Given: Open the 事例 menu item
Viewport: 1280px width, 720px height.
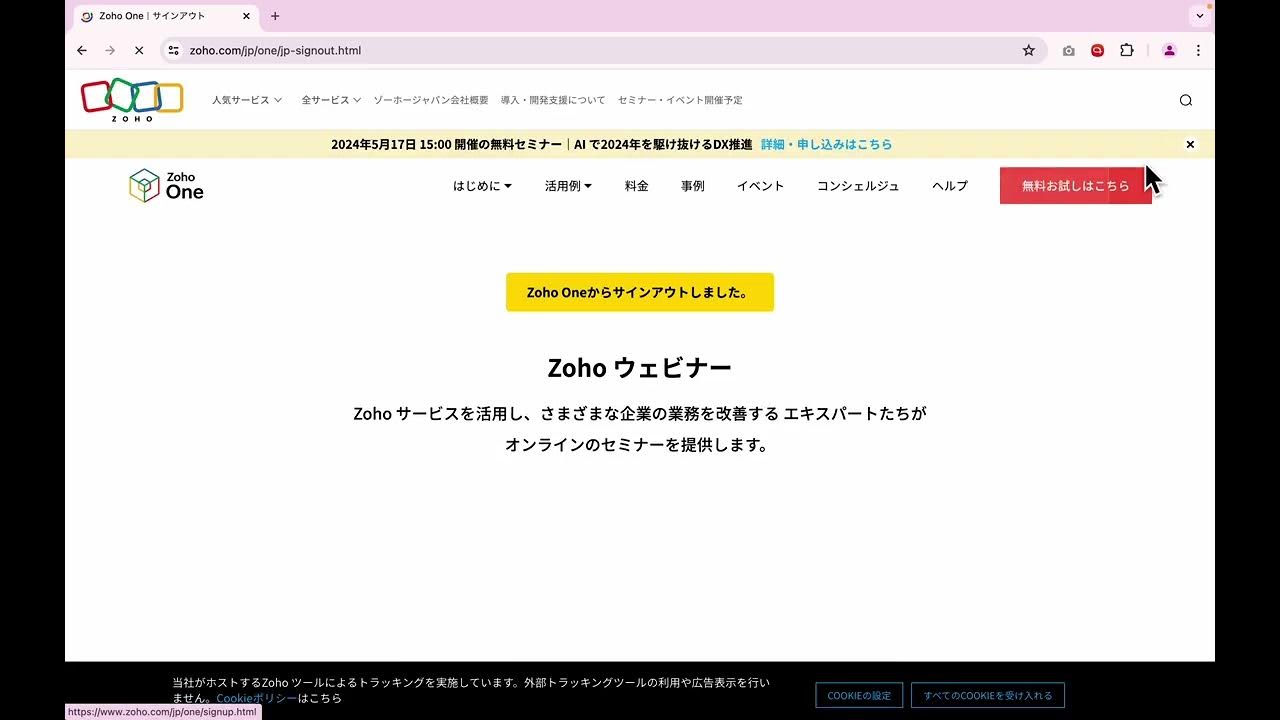Looking at the screenshot, I should click(x=693, y=186).
